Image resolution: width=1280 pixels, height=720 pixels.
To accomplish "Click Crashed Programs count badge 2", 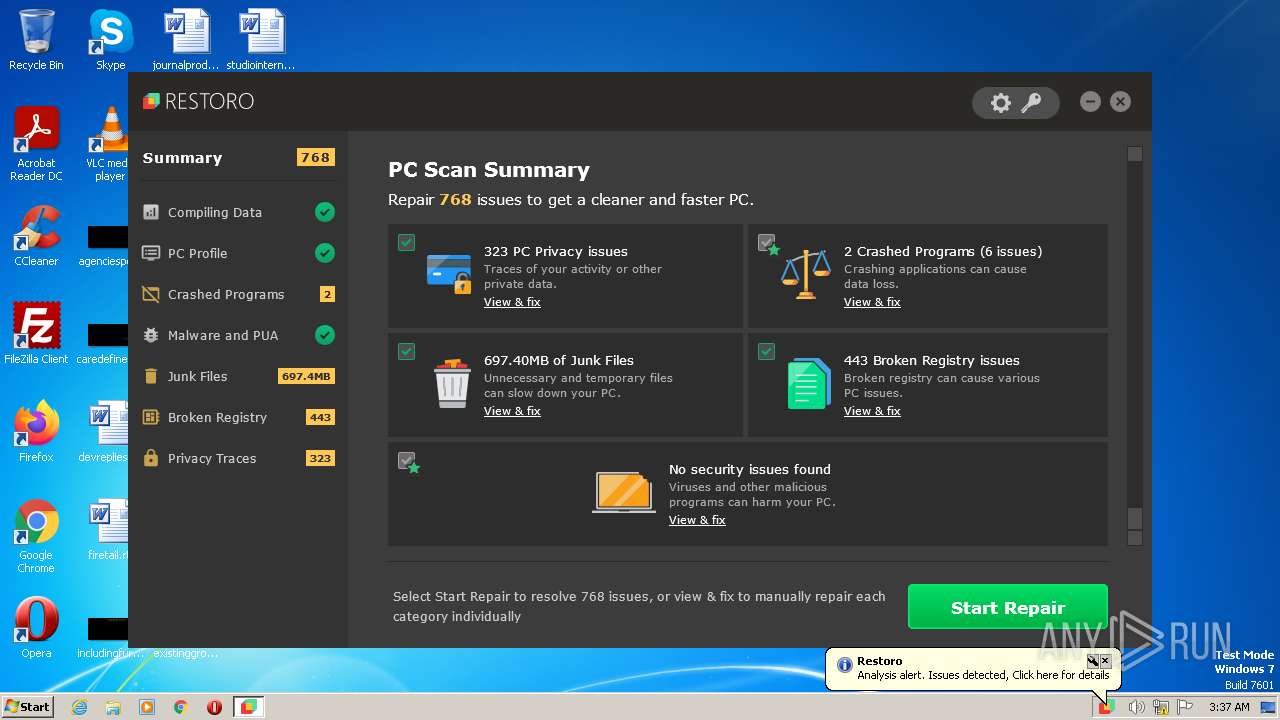I will pos(327,294).
